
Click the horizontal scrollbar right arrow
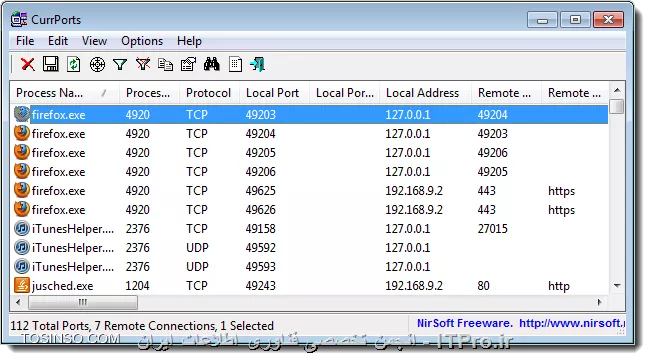pos(599,302)
